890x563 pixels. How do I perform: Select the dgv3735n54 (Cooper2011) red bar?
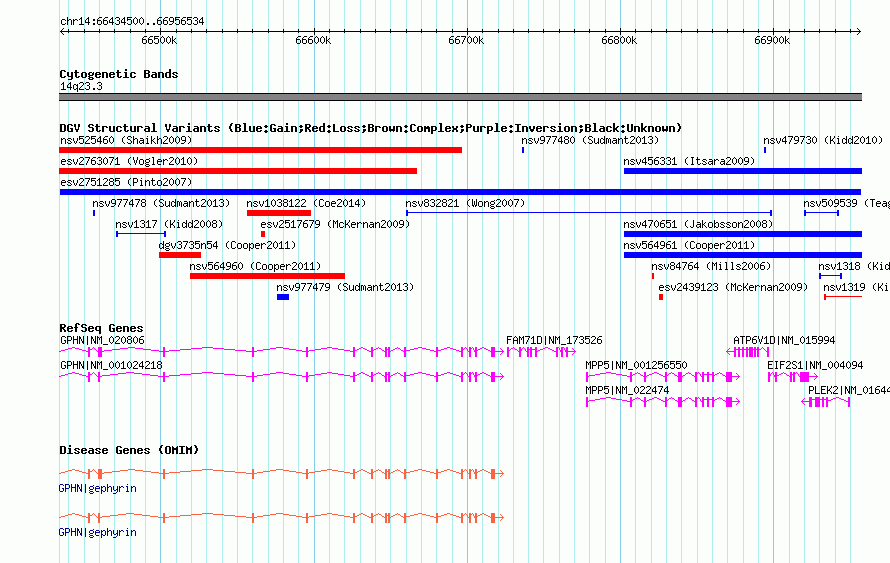click(180, 255)
